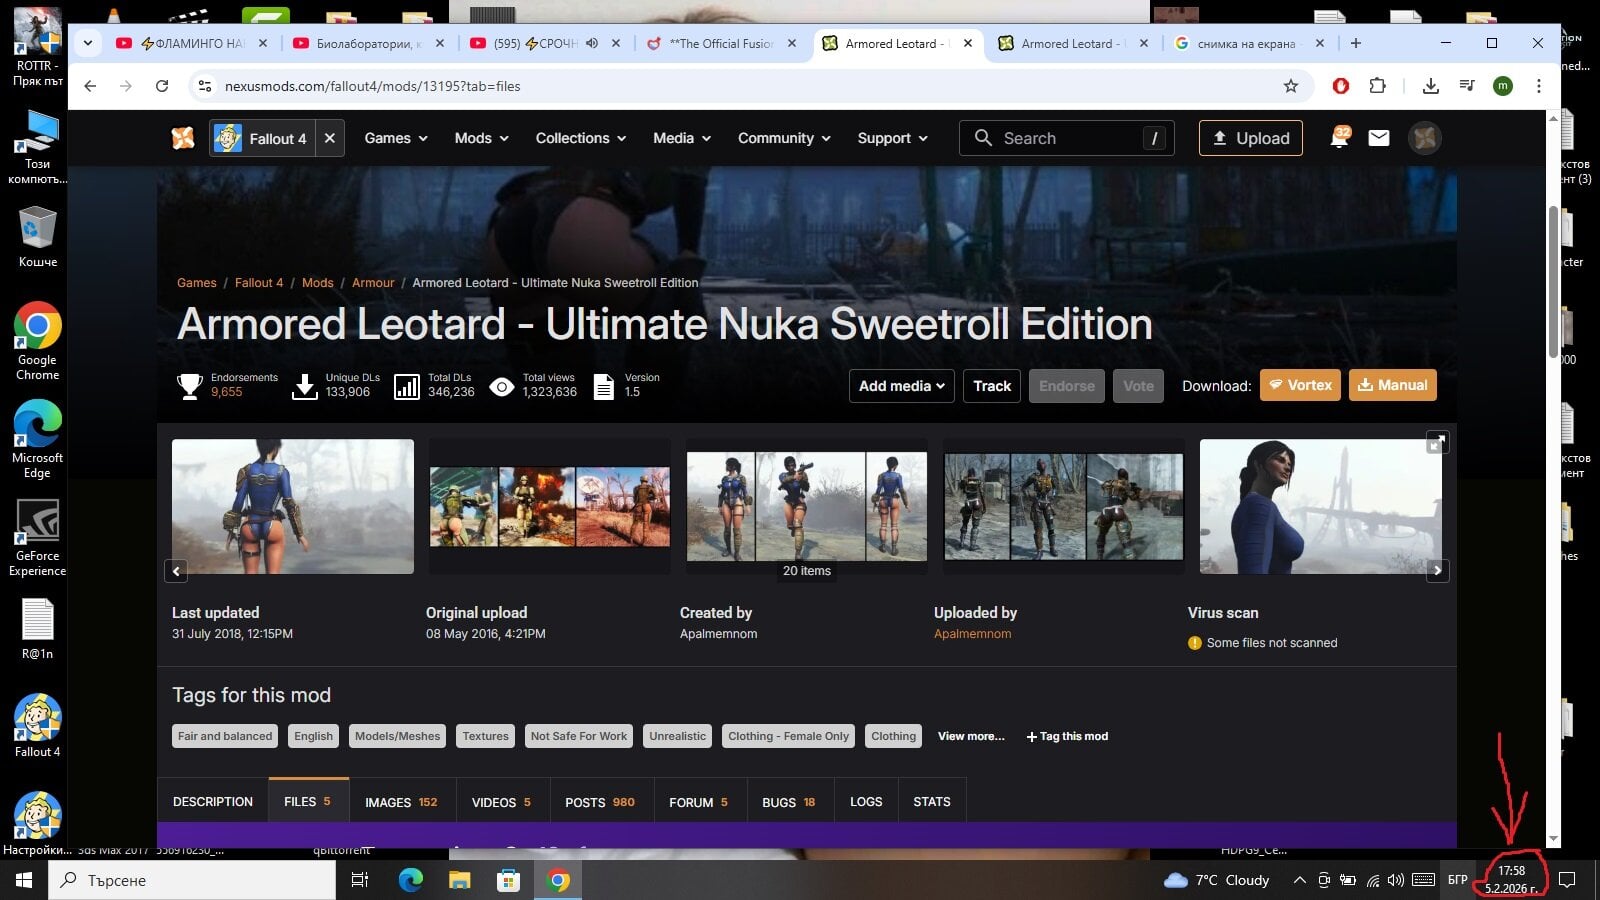
Task: Open the Nexus messages envelope
Action: pos(1379,138)
